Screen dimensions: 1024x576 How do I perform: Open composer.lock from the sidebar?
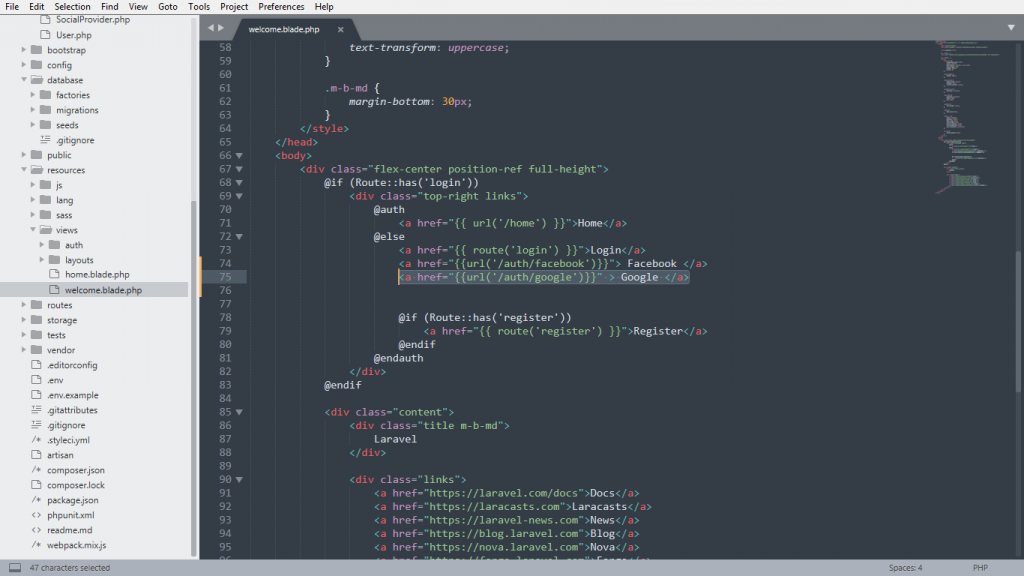(x=76, y=485)
